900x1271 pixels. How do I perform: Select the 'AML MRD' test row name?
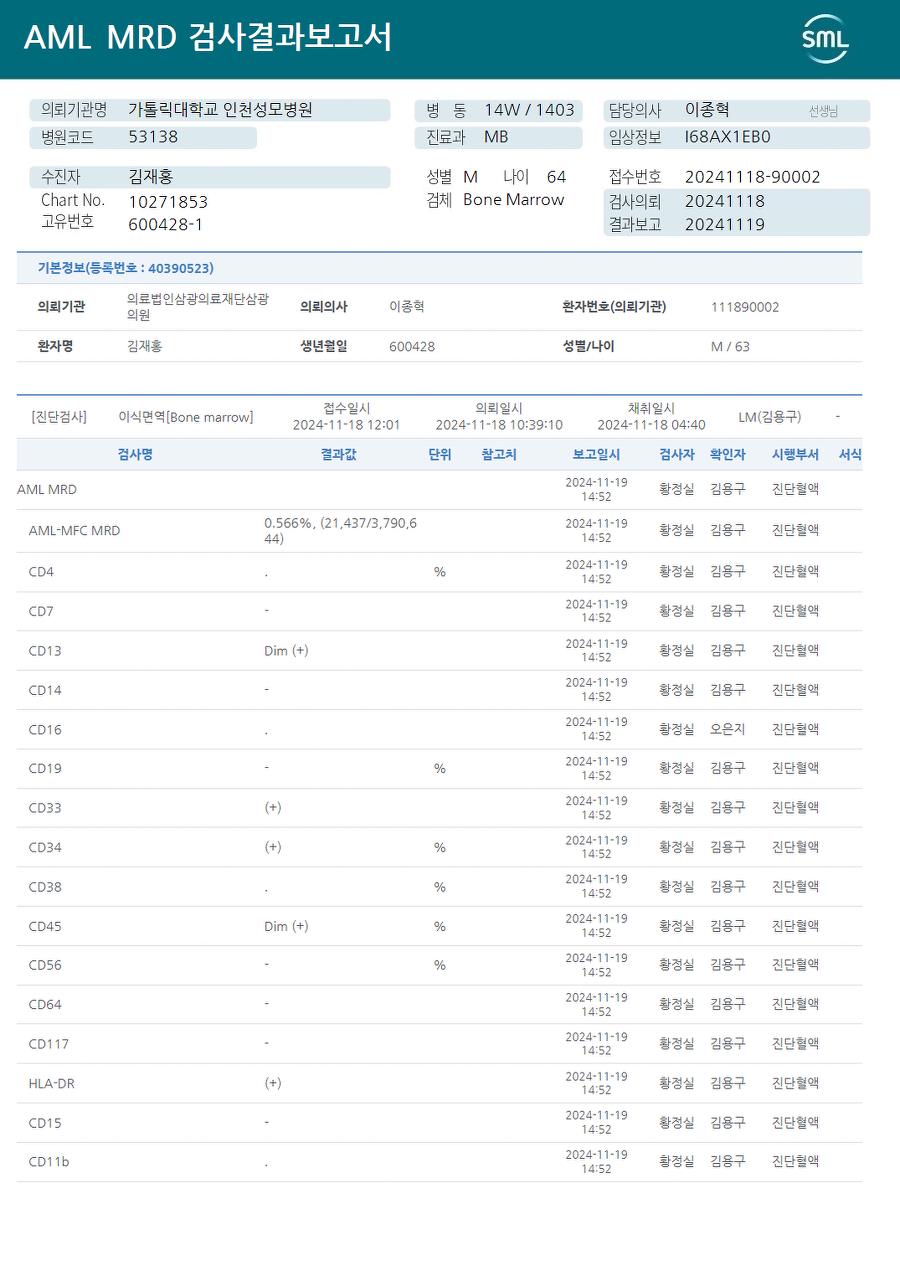click(47, 490)
